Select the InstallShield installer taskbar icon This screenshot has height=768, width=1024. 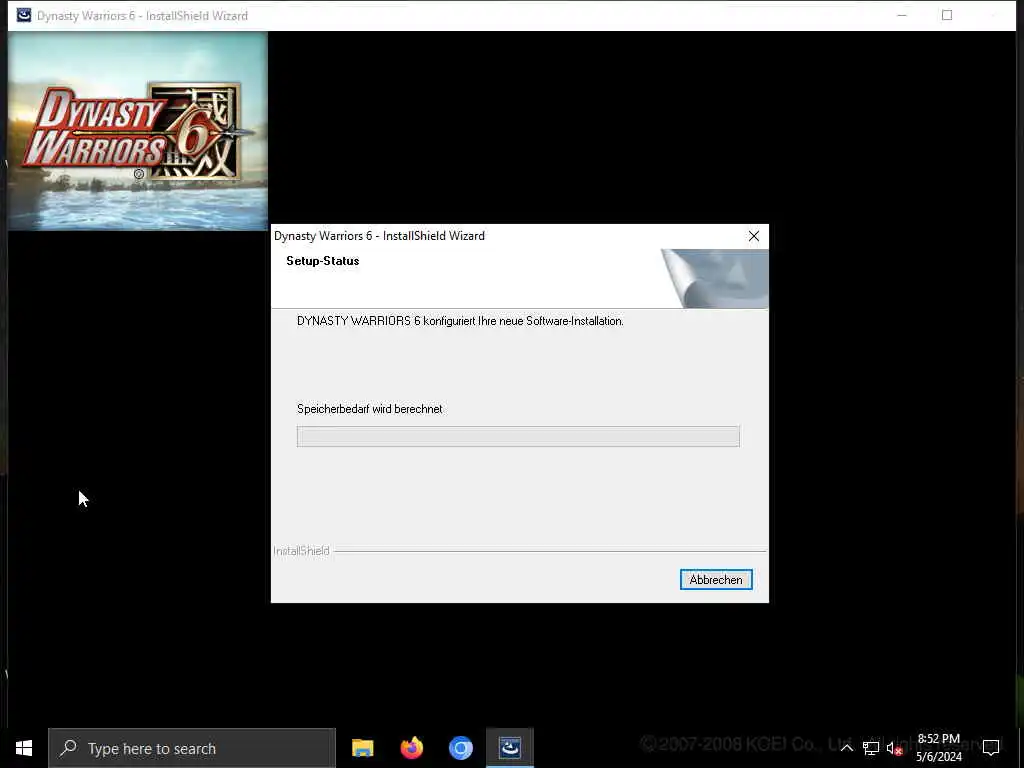[x=509, y=748]
